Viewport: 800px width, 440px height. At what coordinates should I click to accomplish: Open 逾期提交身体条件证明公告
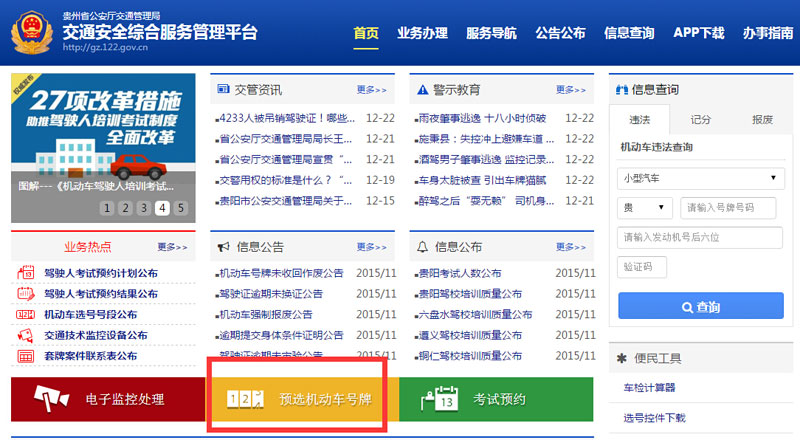[x=281, y=335]
